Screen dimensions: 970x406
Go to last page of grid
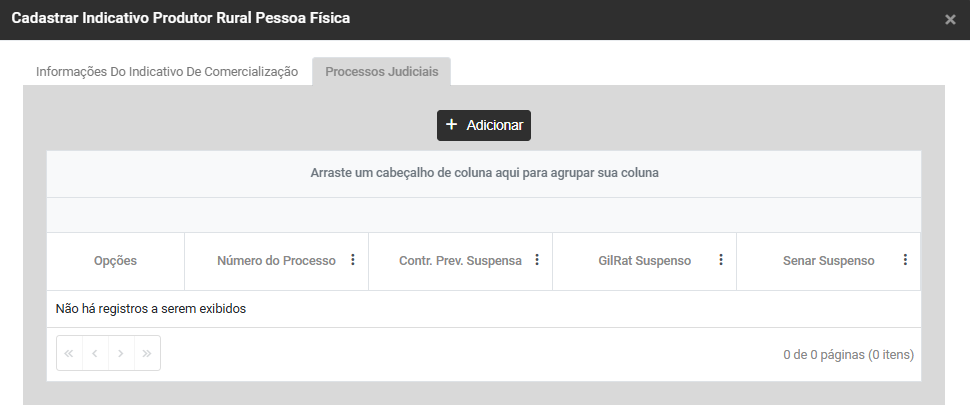coord(147,354)
